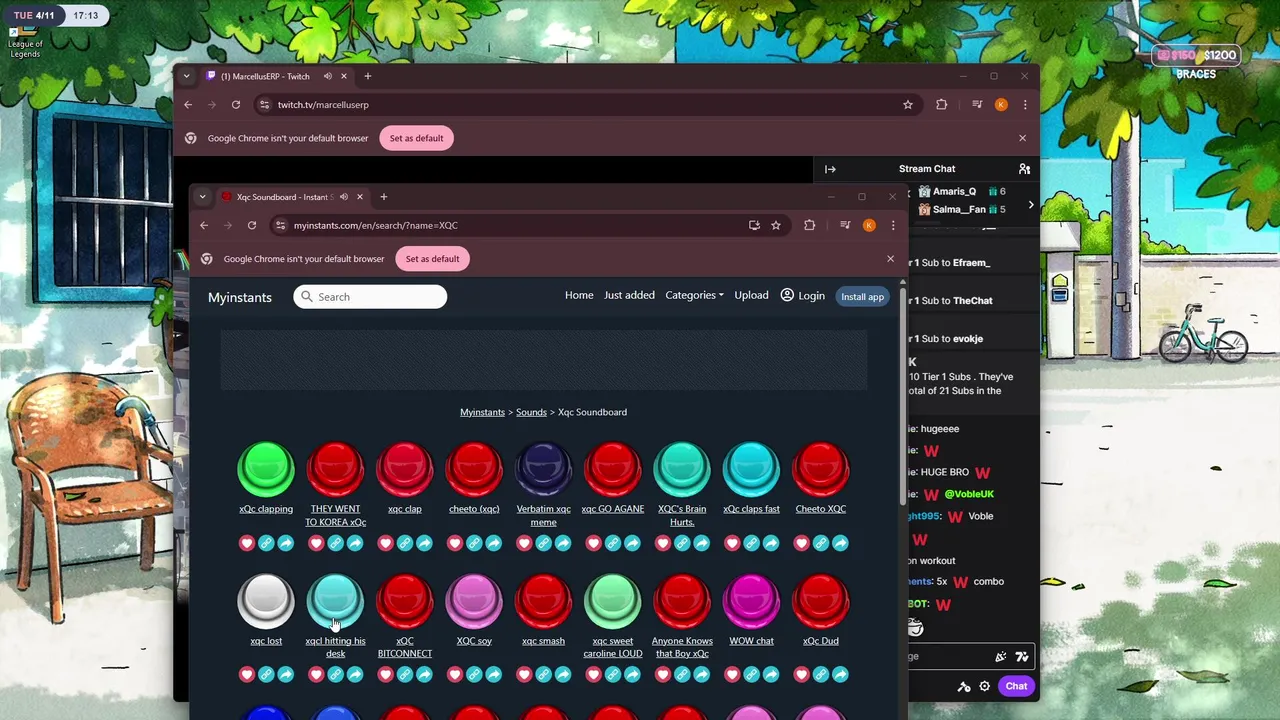Viewport: 1280px width, 720px height.
Task: Share the xqc clap sound
Action: pyautogui.click(x=424, y=543)
